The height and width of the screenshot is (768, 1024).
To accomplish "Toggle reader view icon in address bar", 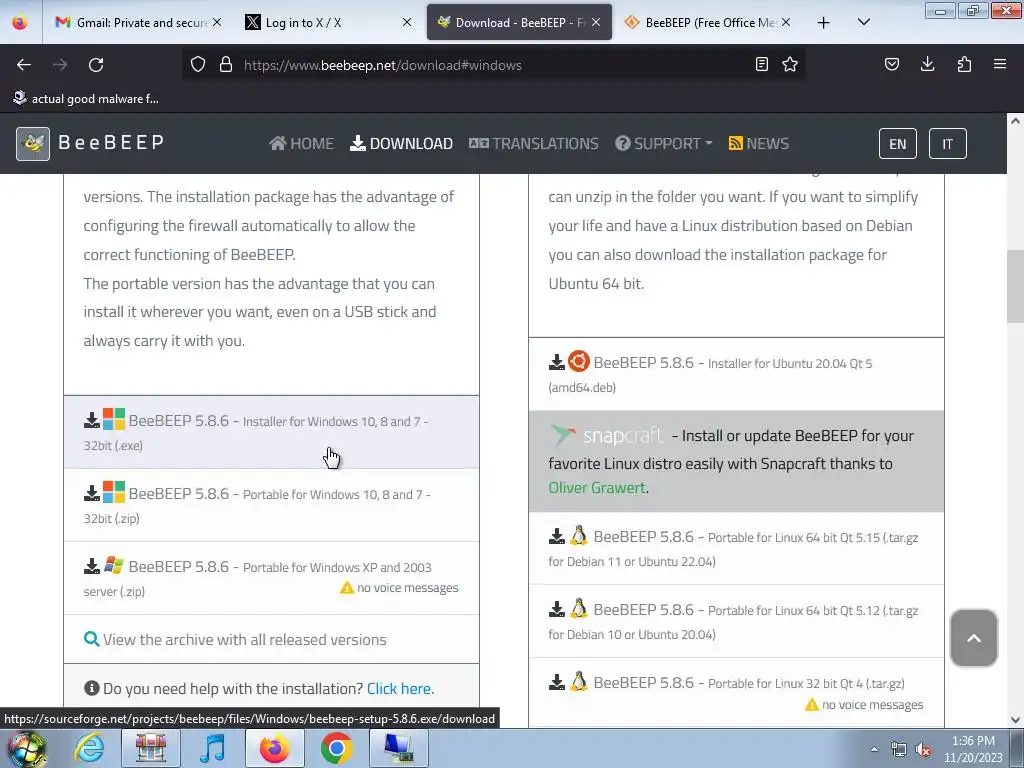I will (761, 64).
